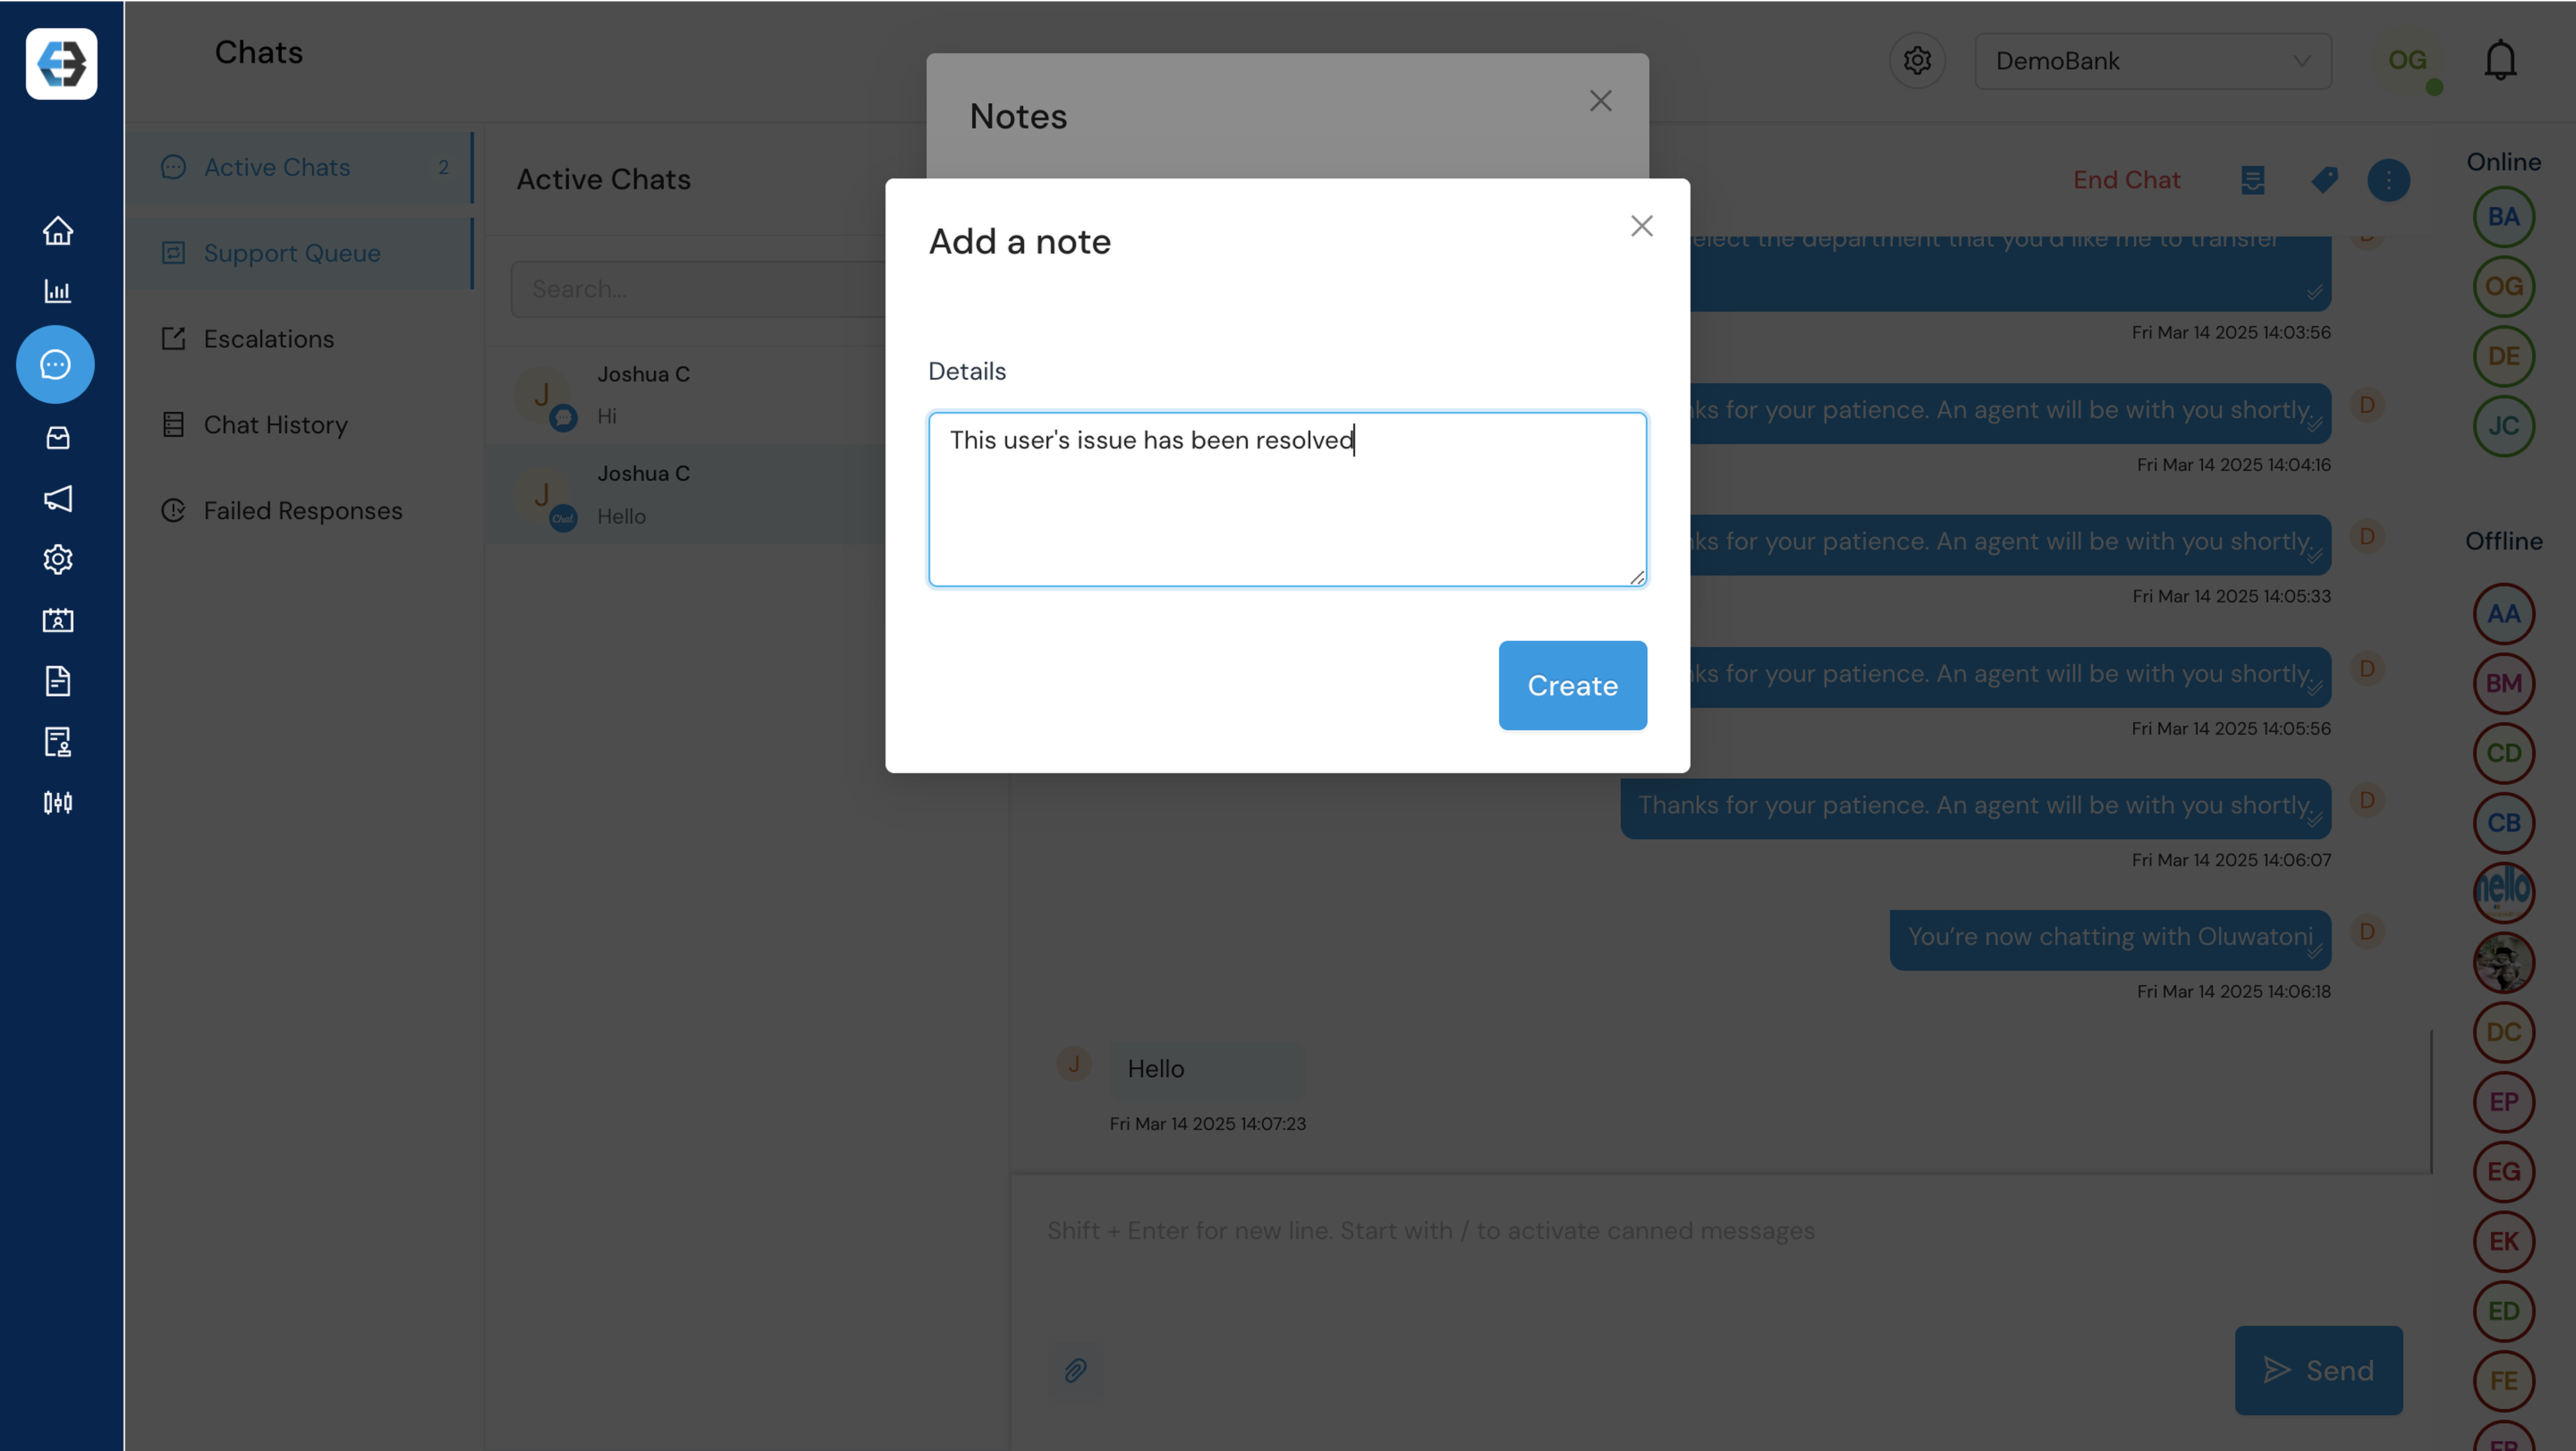Viewport: 2576px width, 1451px height.
Task: Select offline agent AA avatar
Action: coord(2503,614)
